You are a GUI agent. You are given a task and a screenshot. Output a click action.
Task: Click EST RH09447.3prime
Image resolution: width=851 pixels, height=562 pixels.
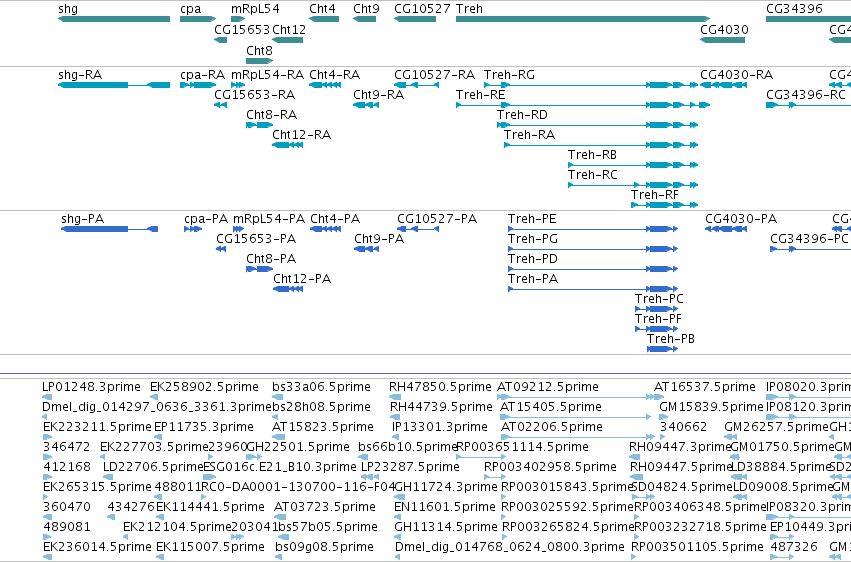[680, 448]
